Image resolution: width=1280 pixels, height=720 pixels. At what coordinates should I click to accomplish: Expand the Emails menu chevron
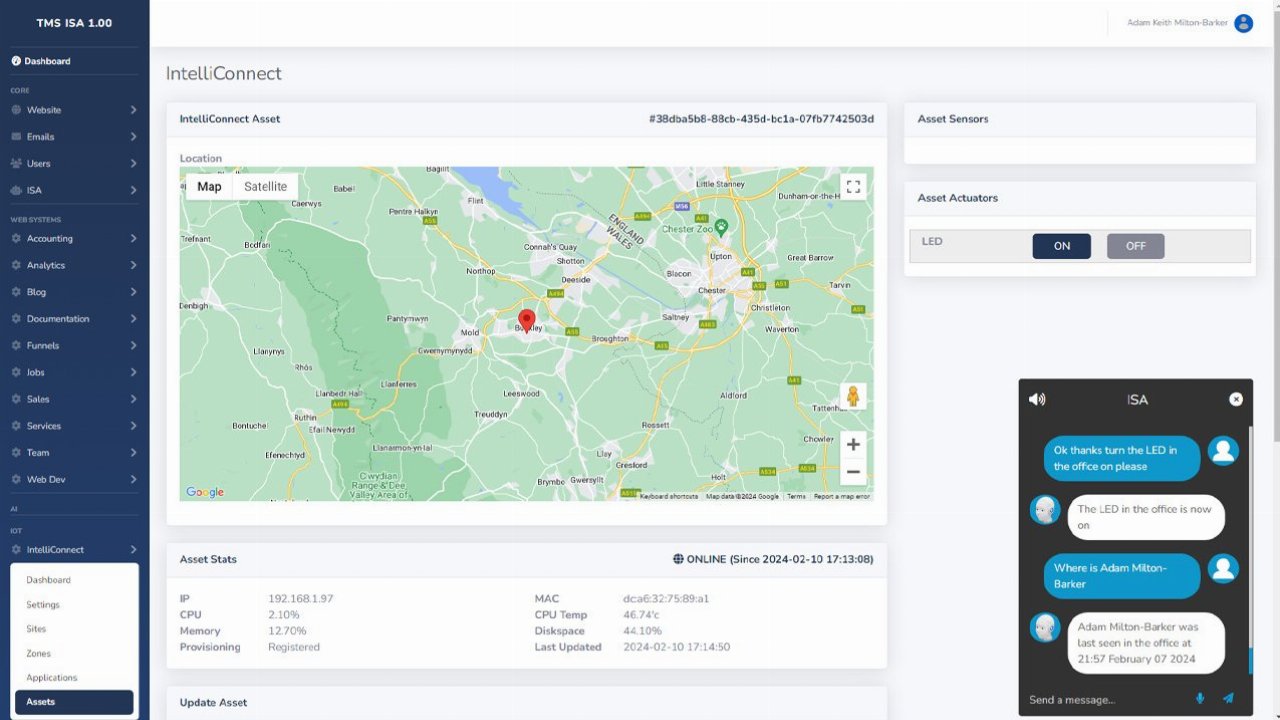[133, 137]
